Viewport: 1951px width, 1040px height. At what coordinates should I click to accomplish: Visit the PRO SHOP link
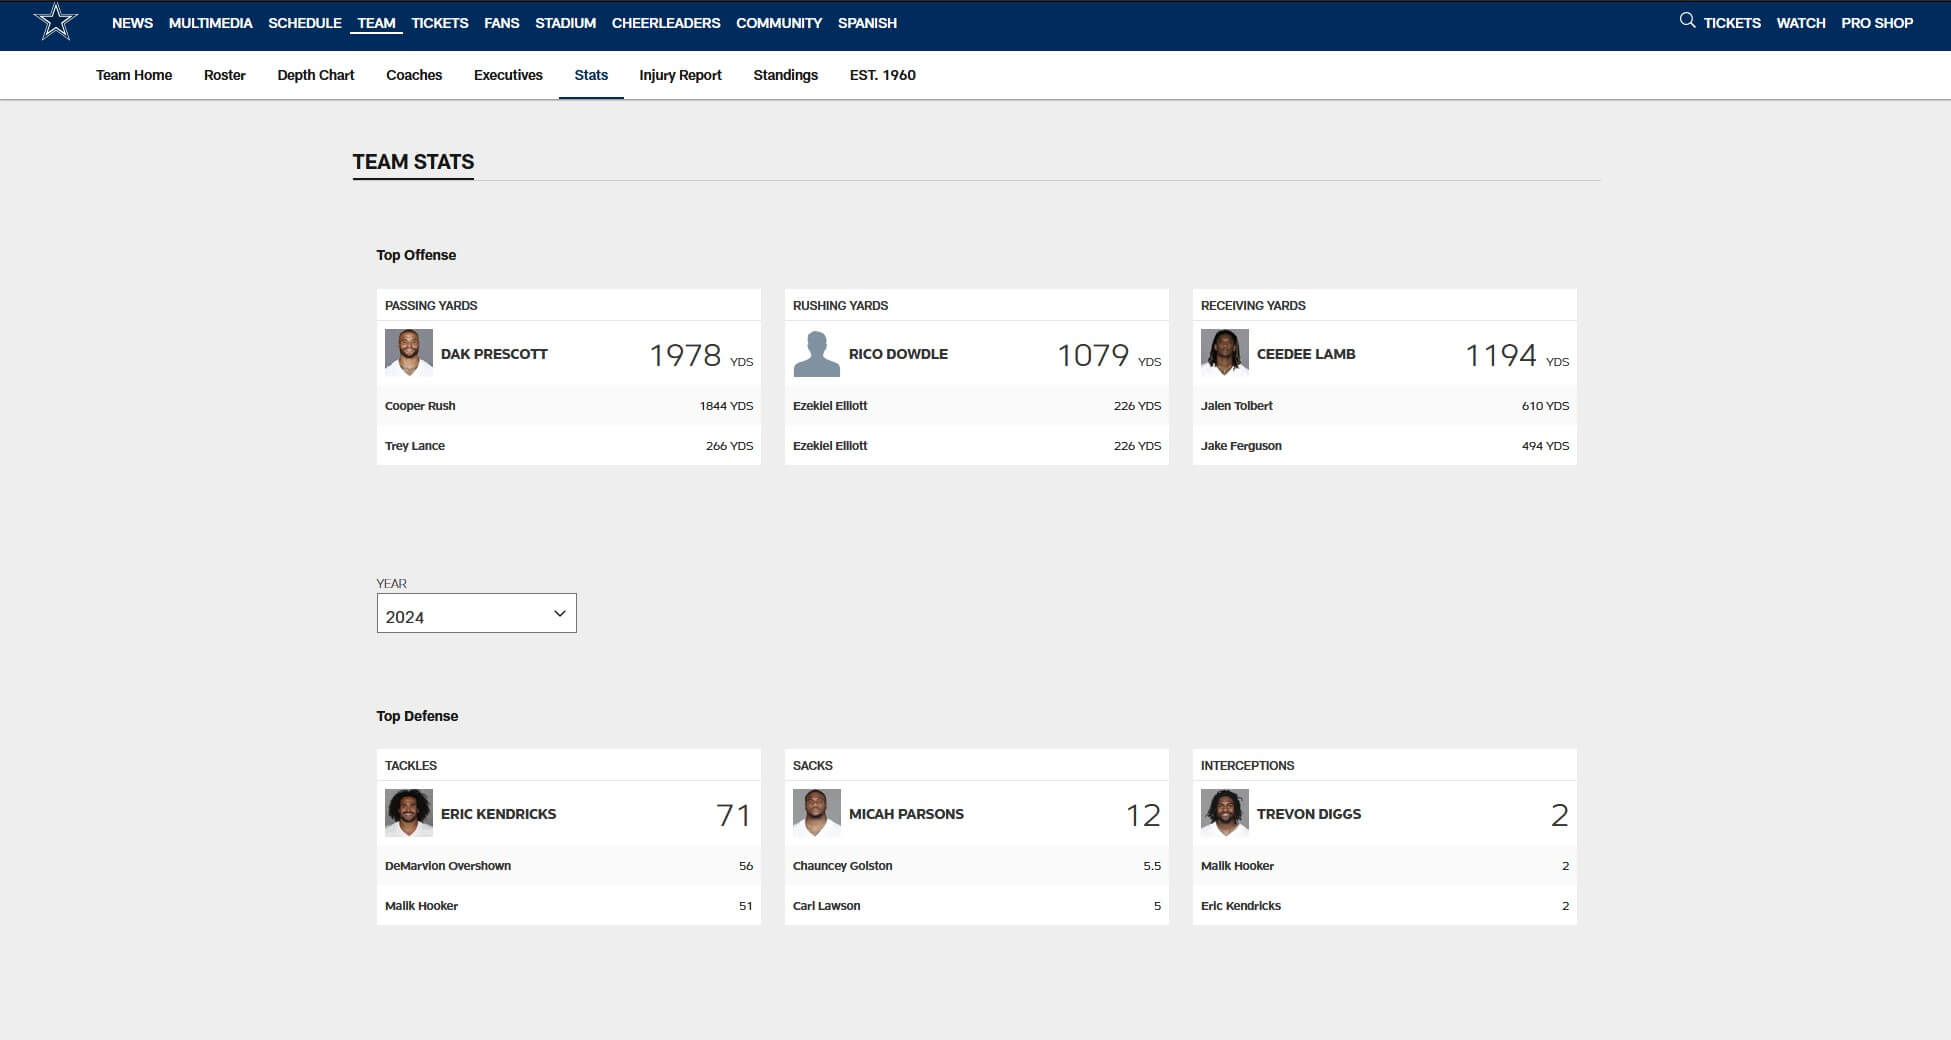click(1877, 23)
